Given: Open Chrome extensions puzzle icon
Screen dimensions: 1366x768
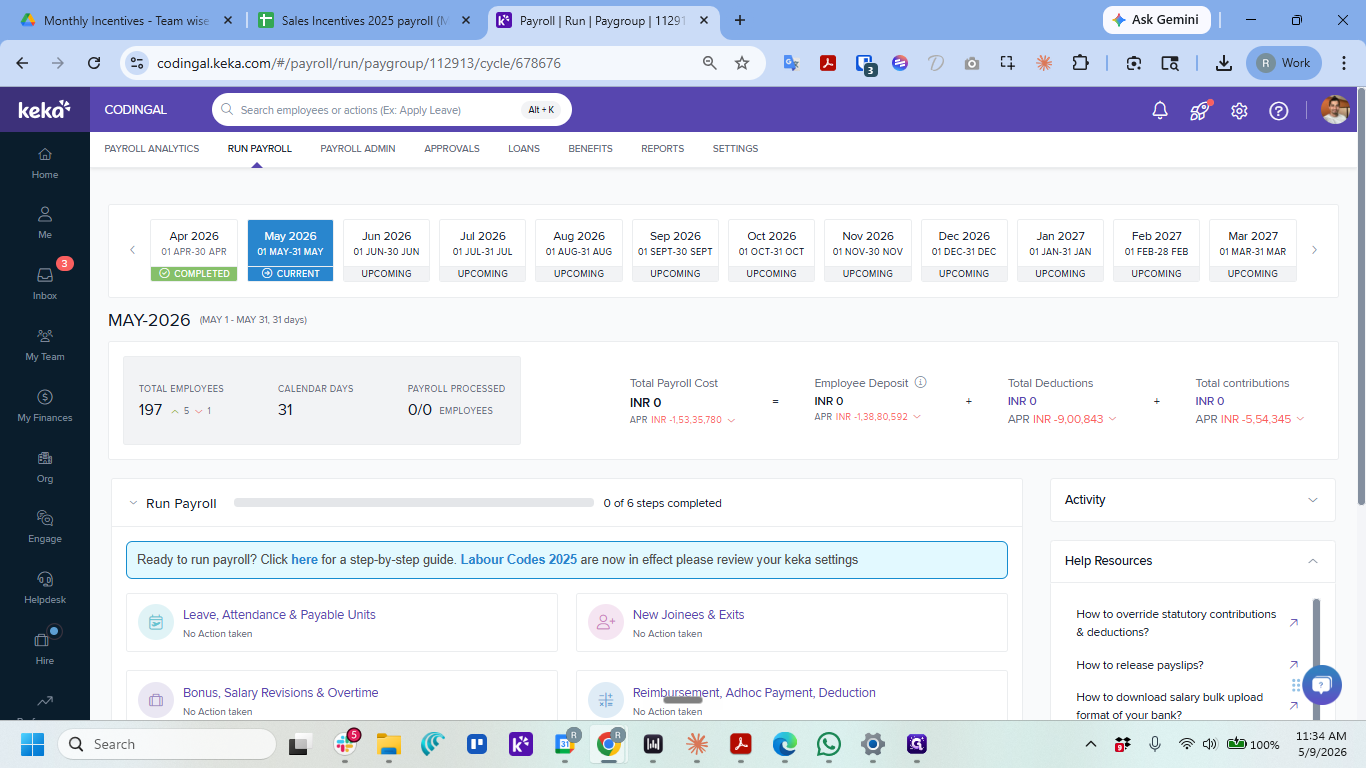Looking at the screenshot, I should point(1080,63).
